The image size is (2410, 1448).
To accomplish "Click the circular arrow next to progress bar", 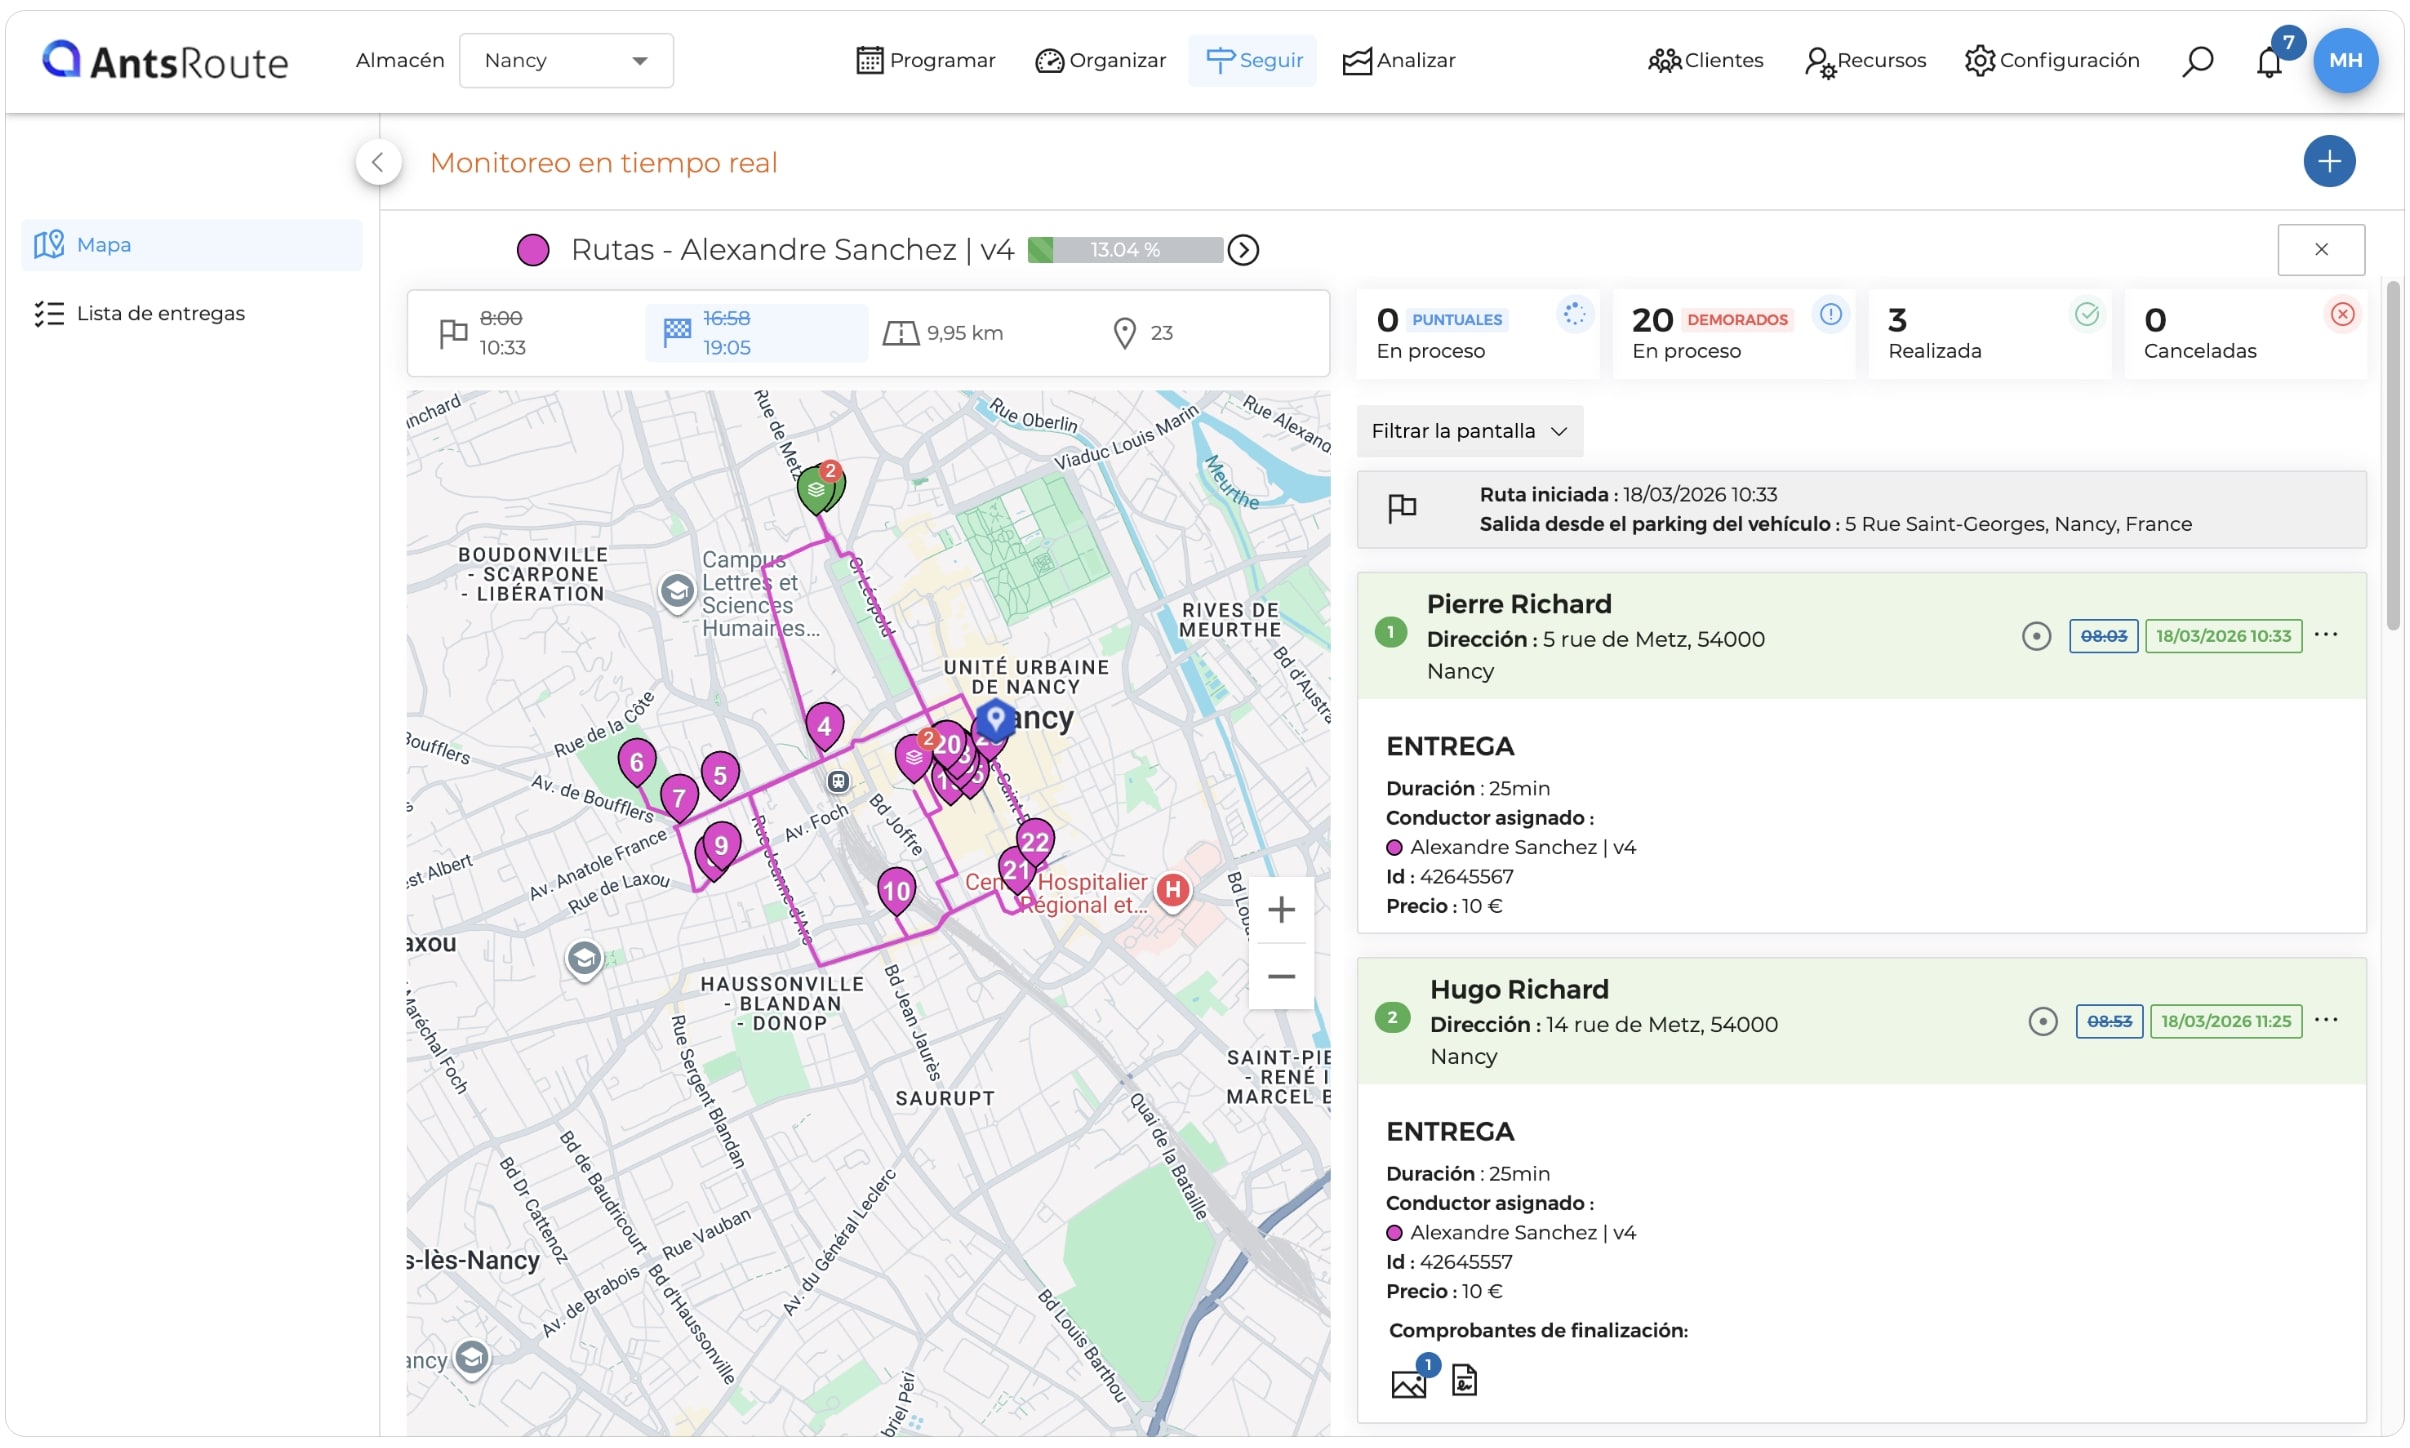I will pos(1243,250).
